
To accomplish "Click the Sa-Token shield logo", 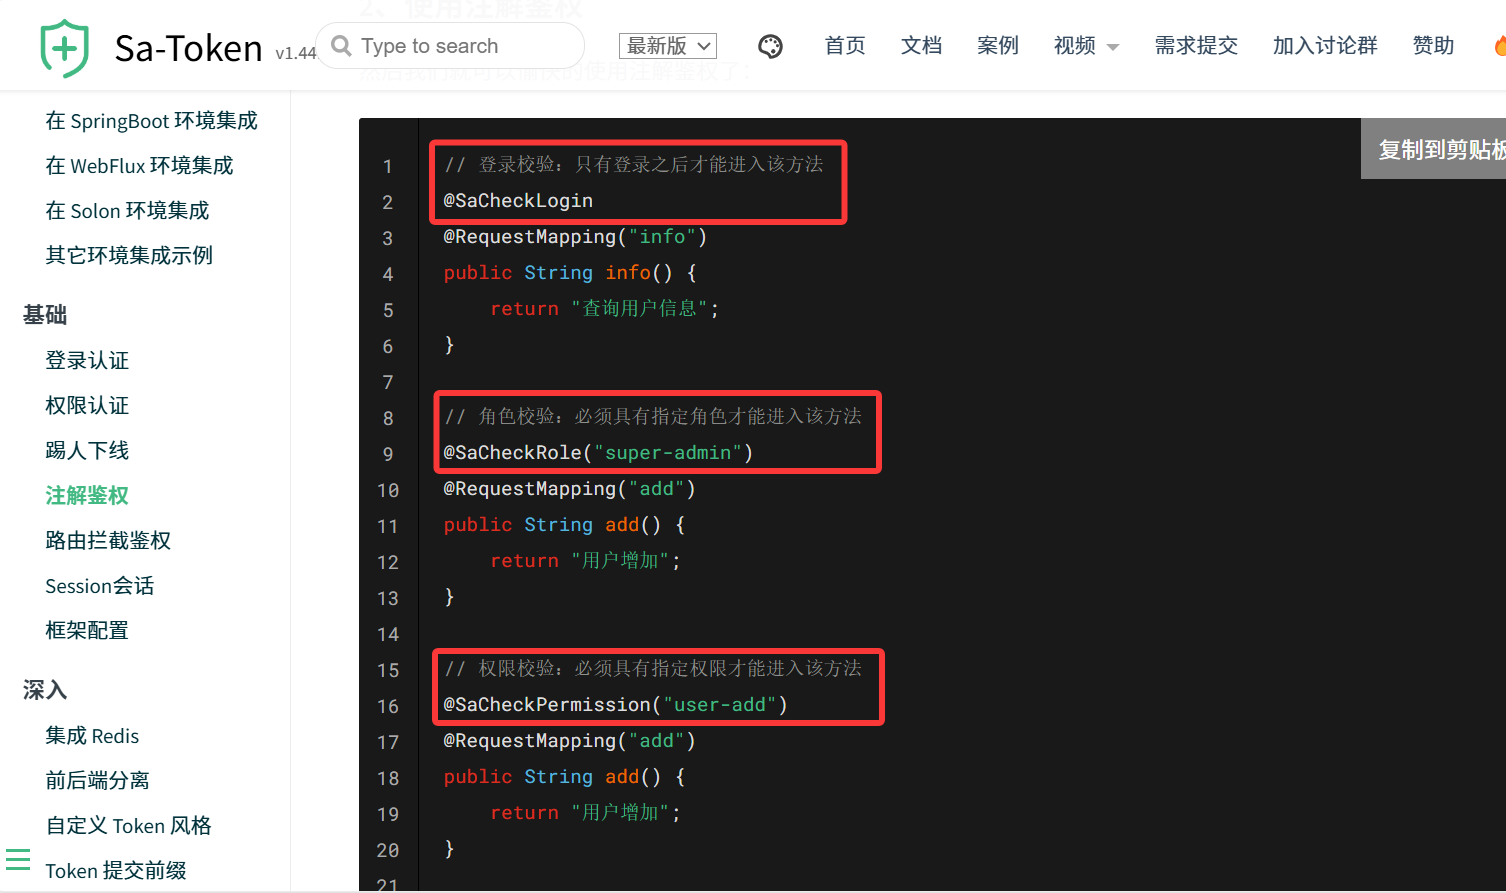I will 65,48.
